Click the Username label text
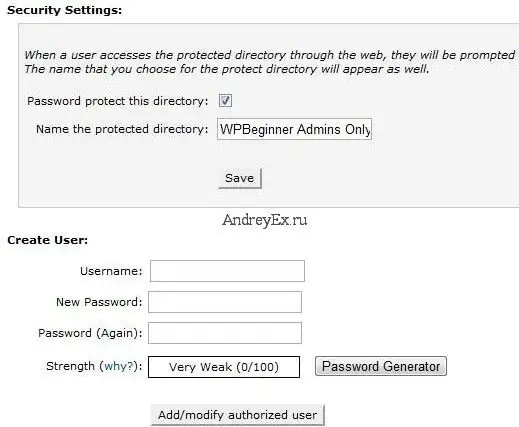This screenshot has height=427, width=519. pos(111,271)
